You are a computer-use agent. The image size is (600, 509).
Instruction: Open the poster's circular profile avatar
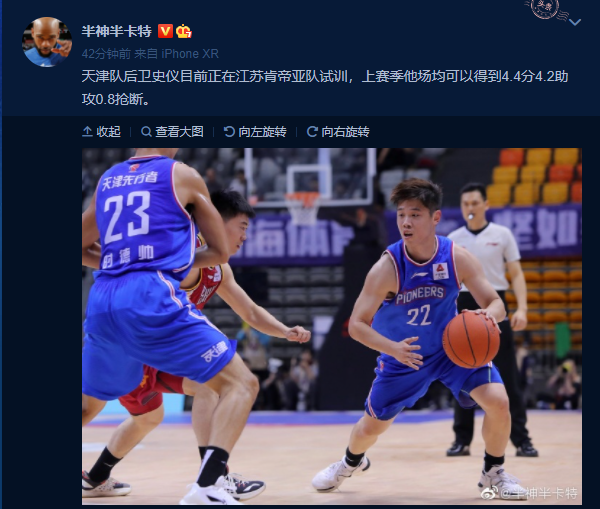[x=47, y=42]
